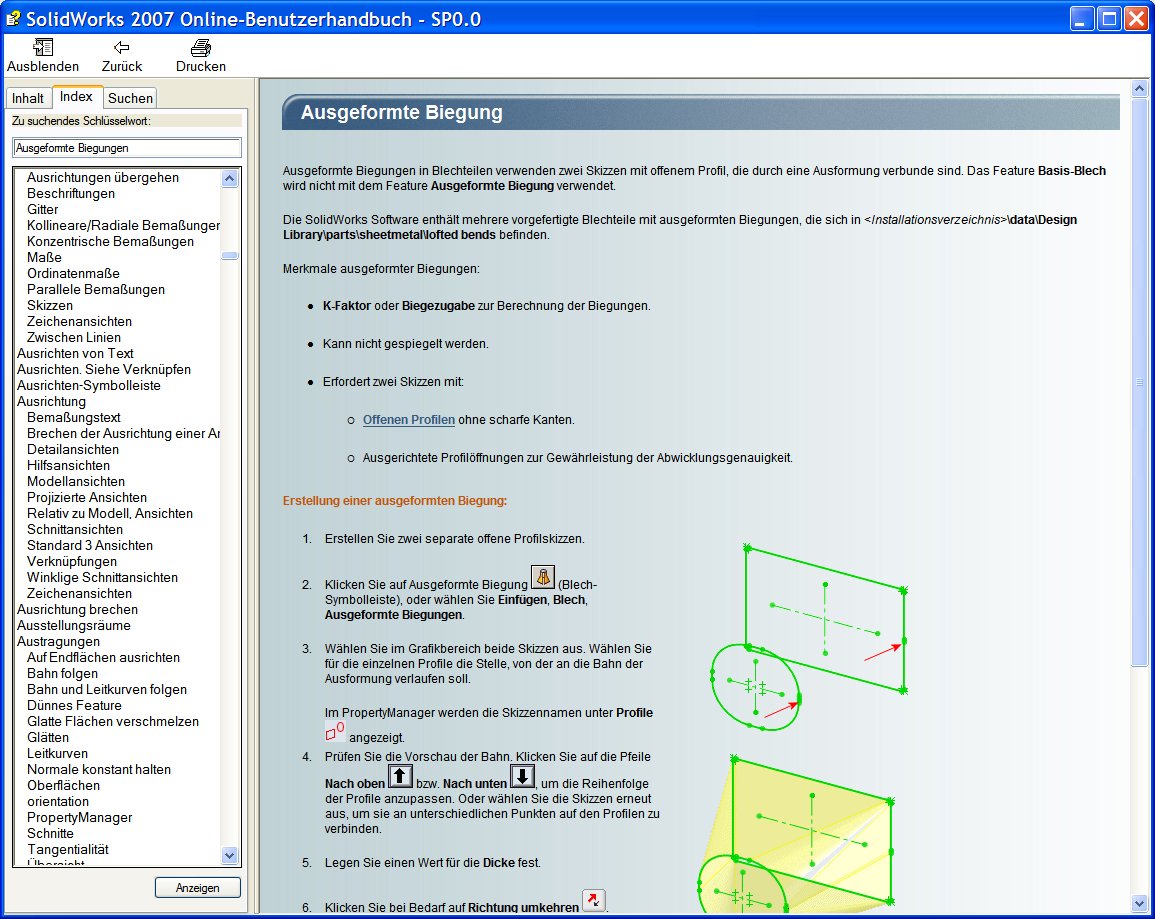This screenshot has height=919, width=1155.
Task: Select index entry 'Schnitte'
Action: pyautogui.click(x=50, y=834)
